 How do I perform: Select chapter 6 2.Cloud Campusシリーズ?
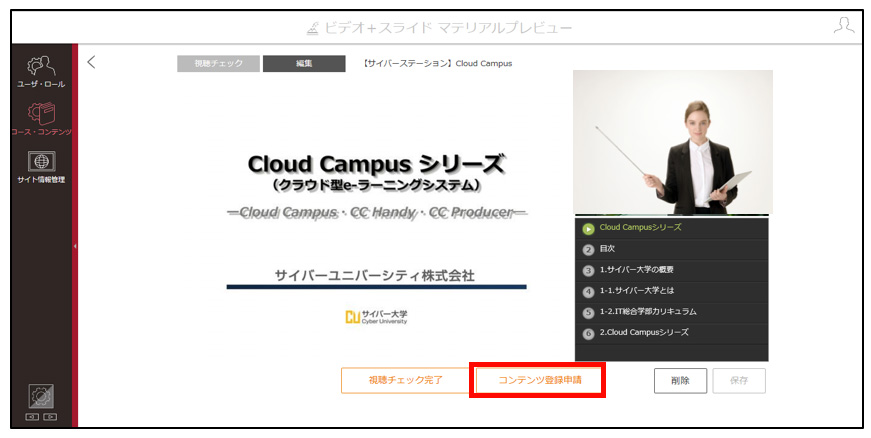pyautogui.click(x=672, y=333)
